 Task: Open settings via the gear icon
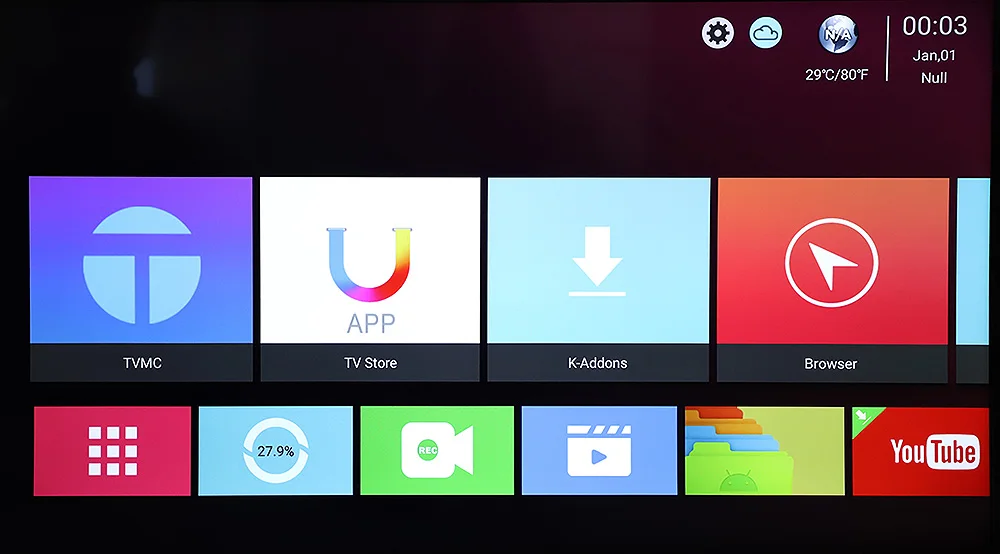pos(717,33)
